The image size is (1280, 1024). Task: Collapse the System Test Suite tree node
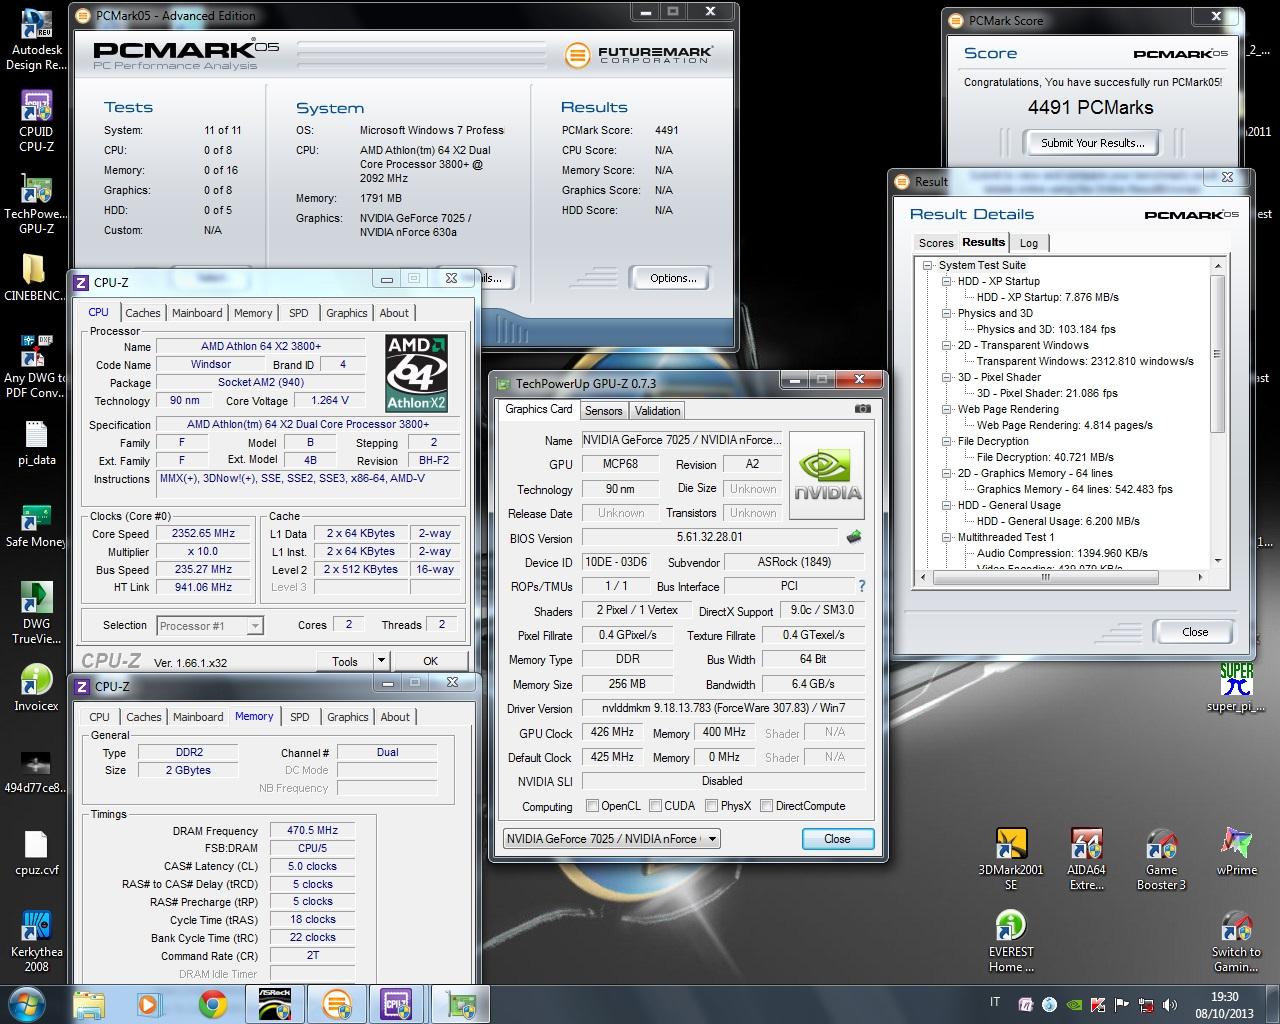click(929, 265)
